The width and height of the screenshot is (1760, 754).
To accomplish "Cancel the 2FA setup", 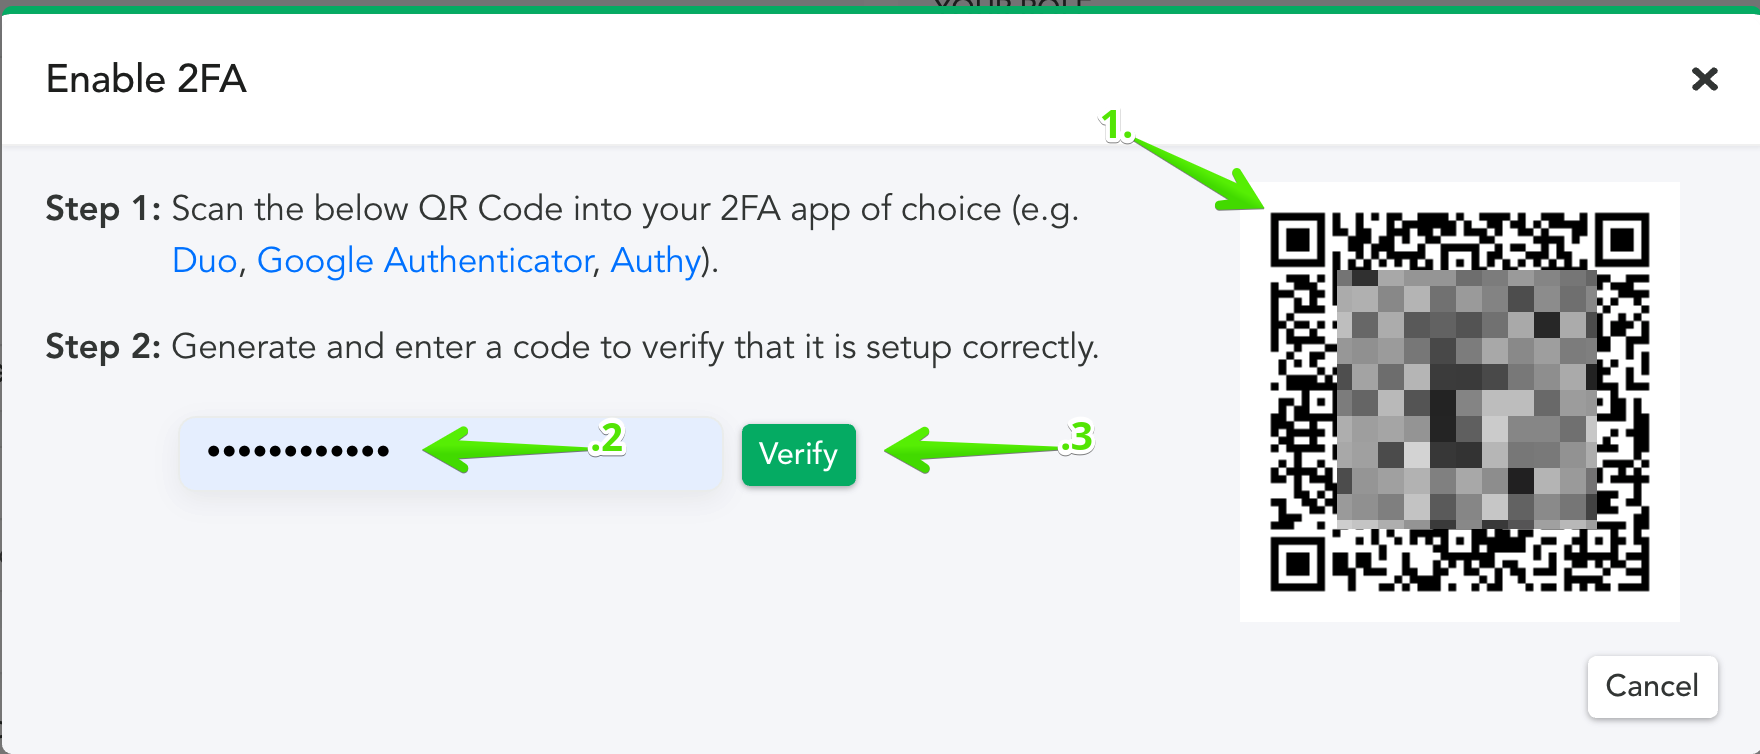I will click(x=1652, y=686).
